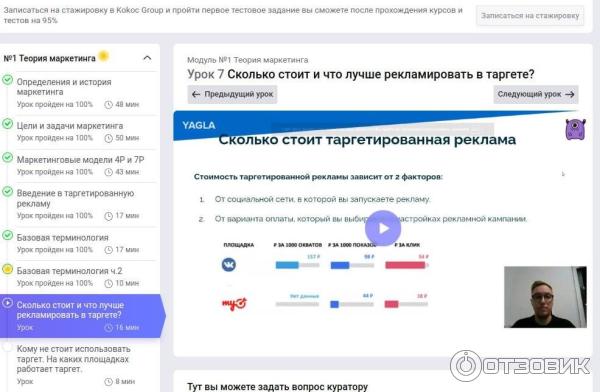
Task: Click yellow status icon of Базовая терминология ч.2
Action: click(7, 269)
